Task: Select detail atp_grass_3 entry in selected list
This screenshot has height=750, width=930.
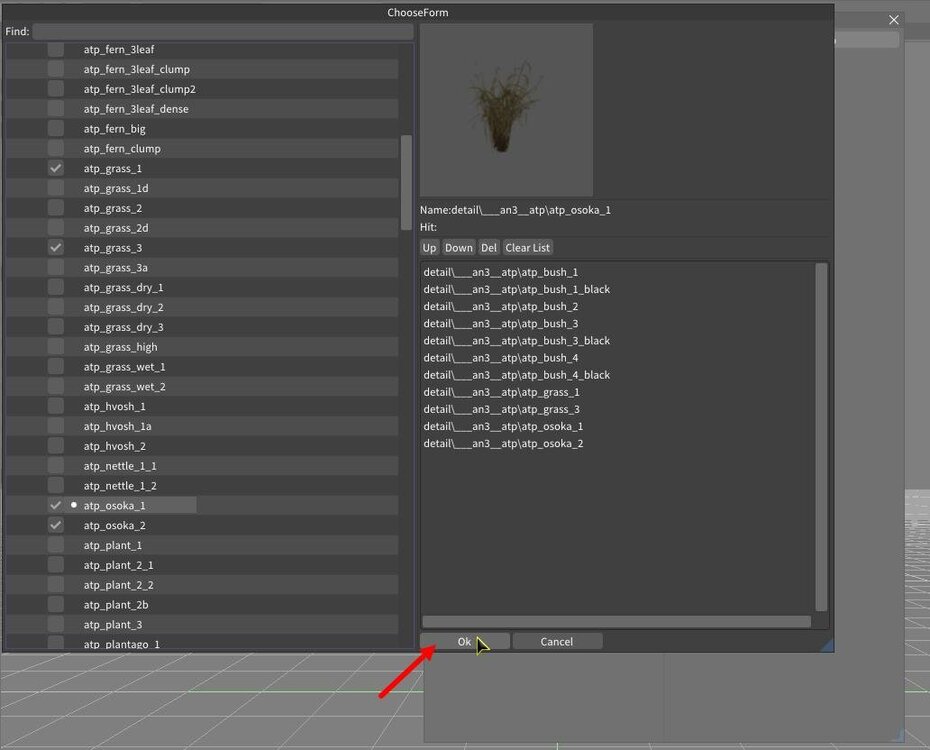Action: click(x=501, y=410)
